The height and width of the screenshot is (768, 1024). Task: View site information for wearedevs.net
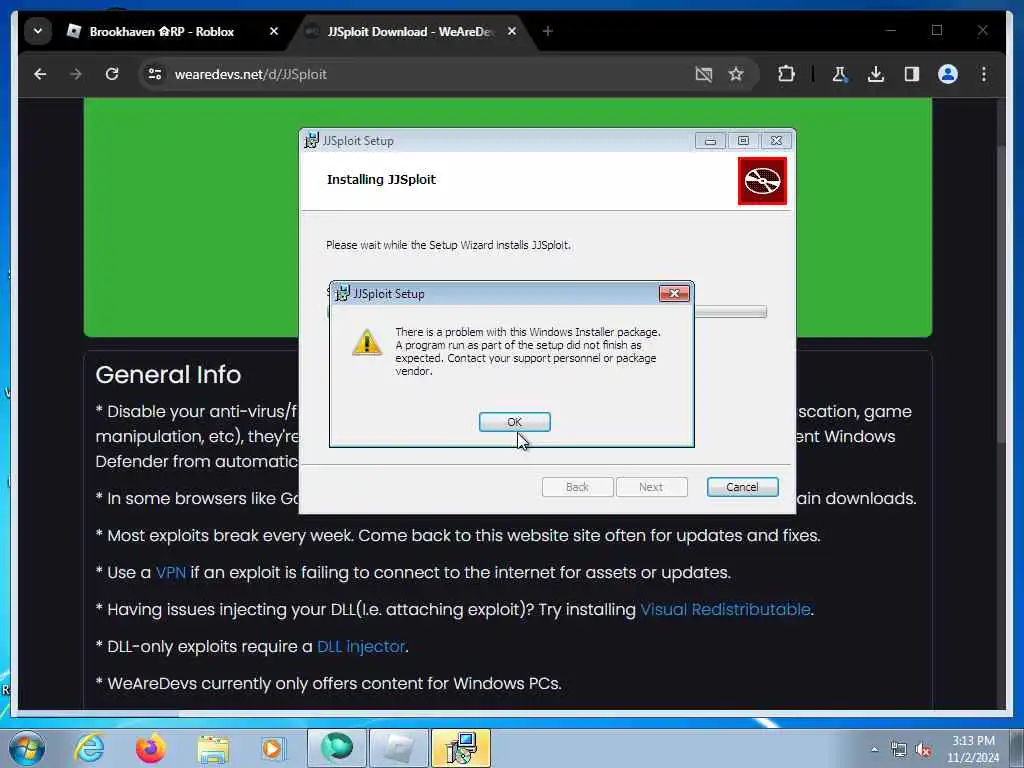coord(155,74)
